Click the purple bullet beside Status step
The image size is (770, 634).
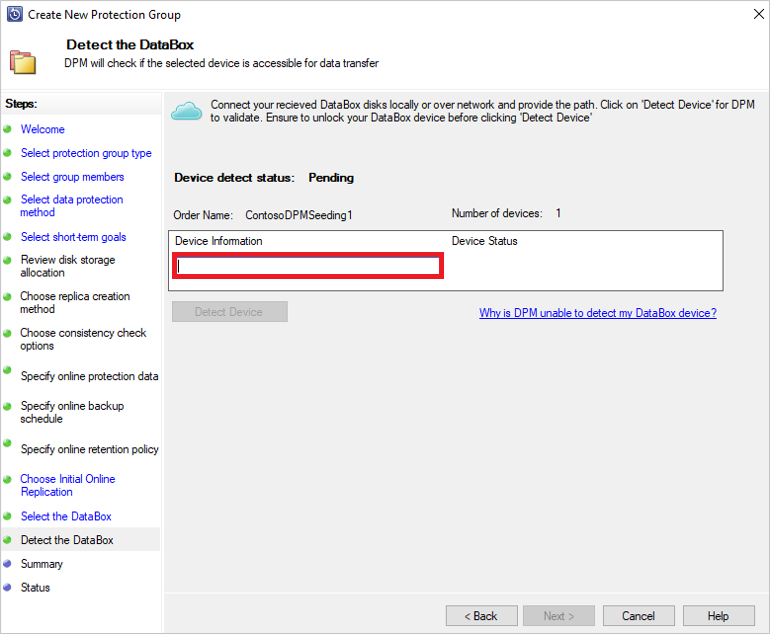coord(7,588)
